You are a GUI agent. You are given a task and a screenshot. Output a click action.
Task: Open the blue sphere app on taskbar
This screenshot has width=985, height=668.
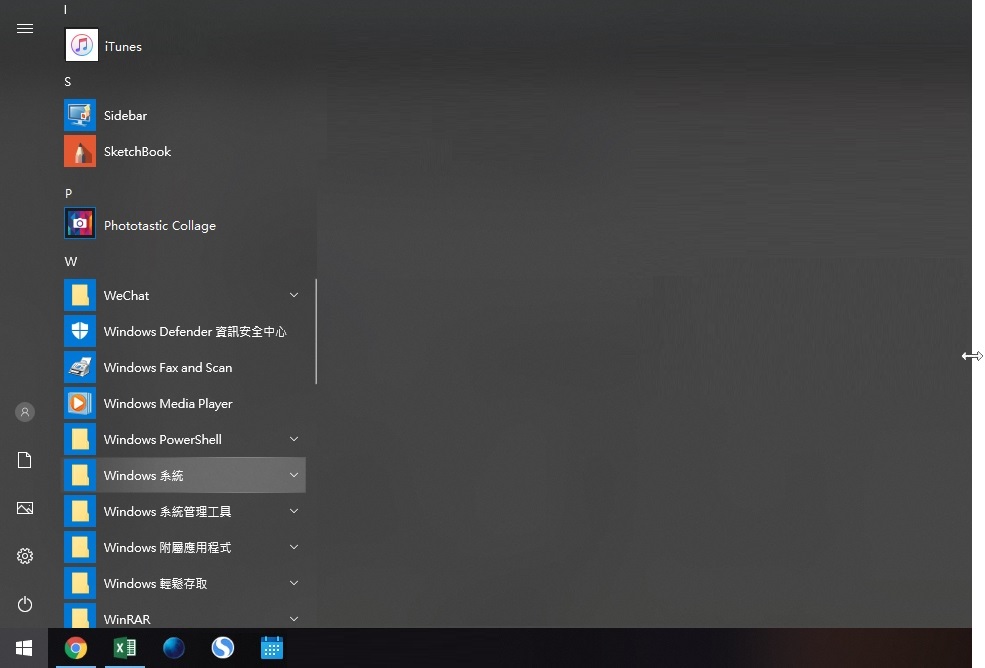point(174,648)
